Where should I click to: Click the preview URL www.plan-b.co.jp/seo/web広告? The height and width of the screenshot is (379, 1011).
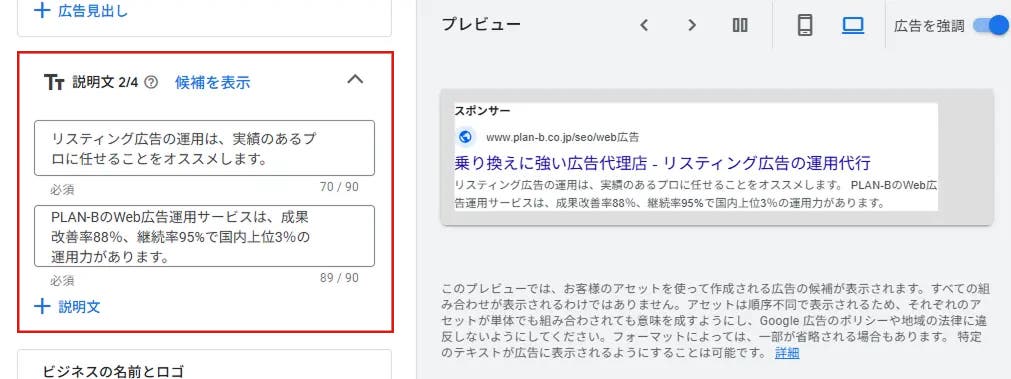(563, 137)
